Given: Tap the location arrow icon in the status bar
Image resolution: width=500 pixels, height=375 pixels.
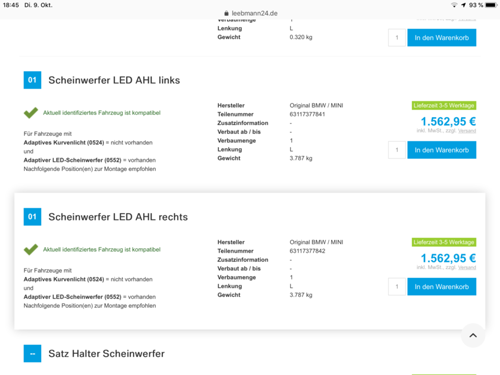Looking at the screenshot, I should pyautogui.click(x=463, y=5).
